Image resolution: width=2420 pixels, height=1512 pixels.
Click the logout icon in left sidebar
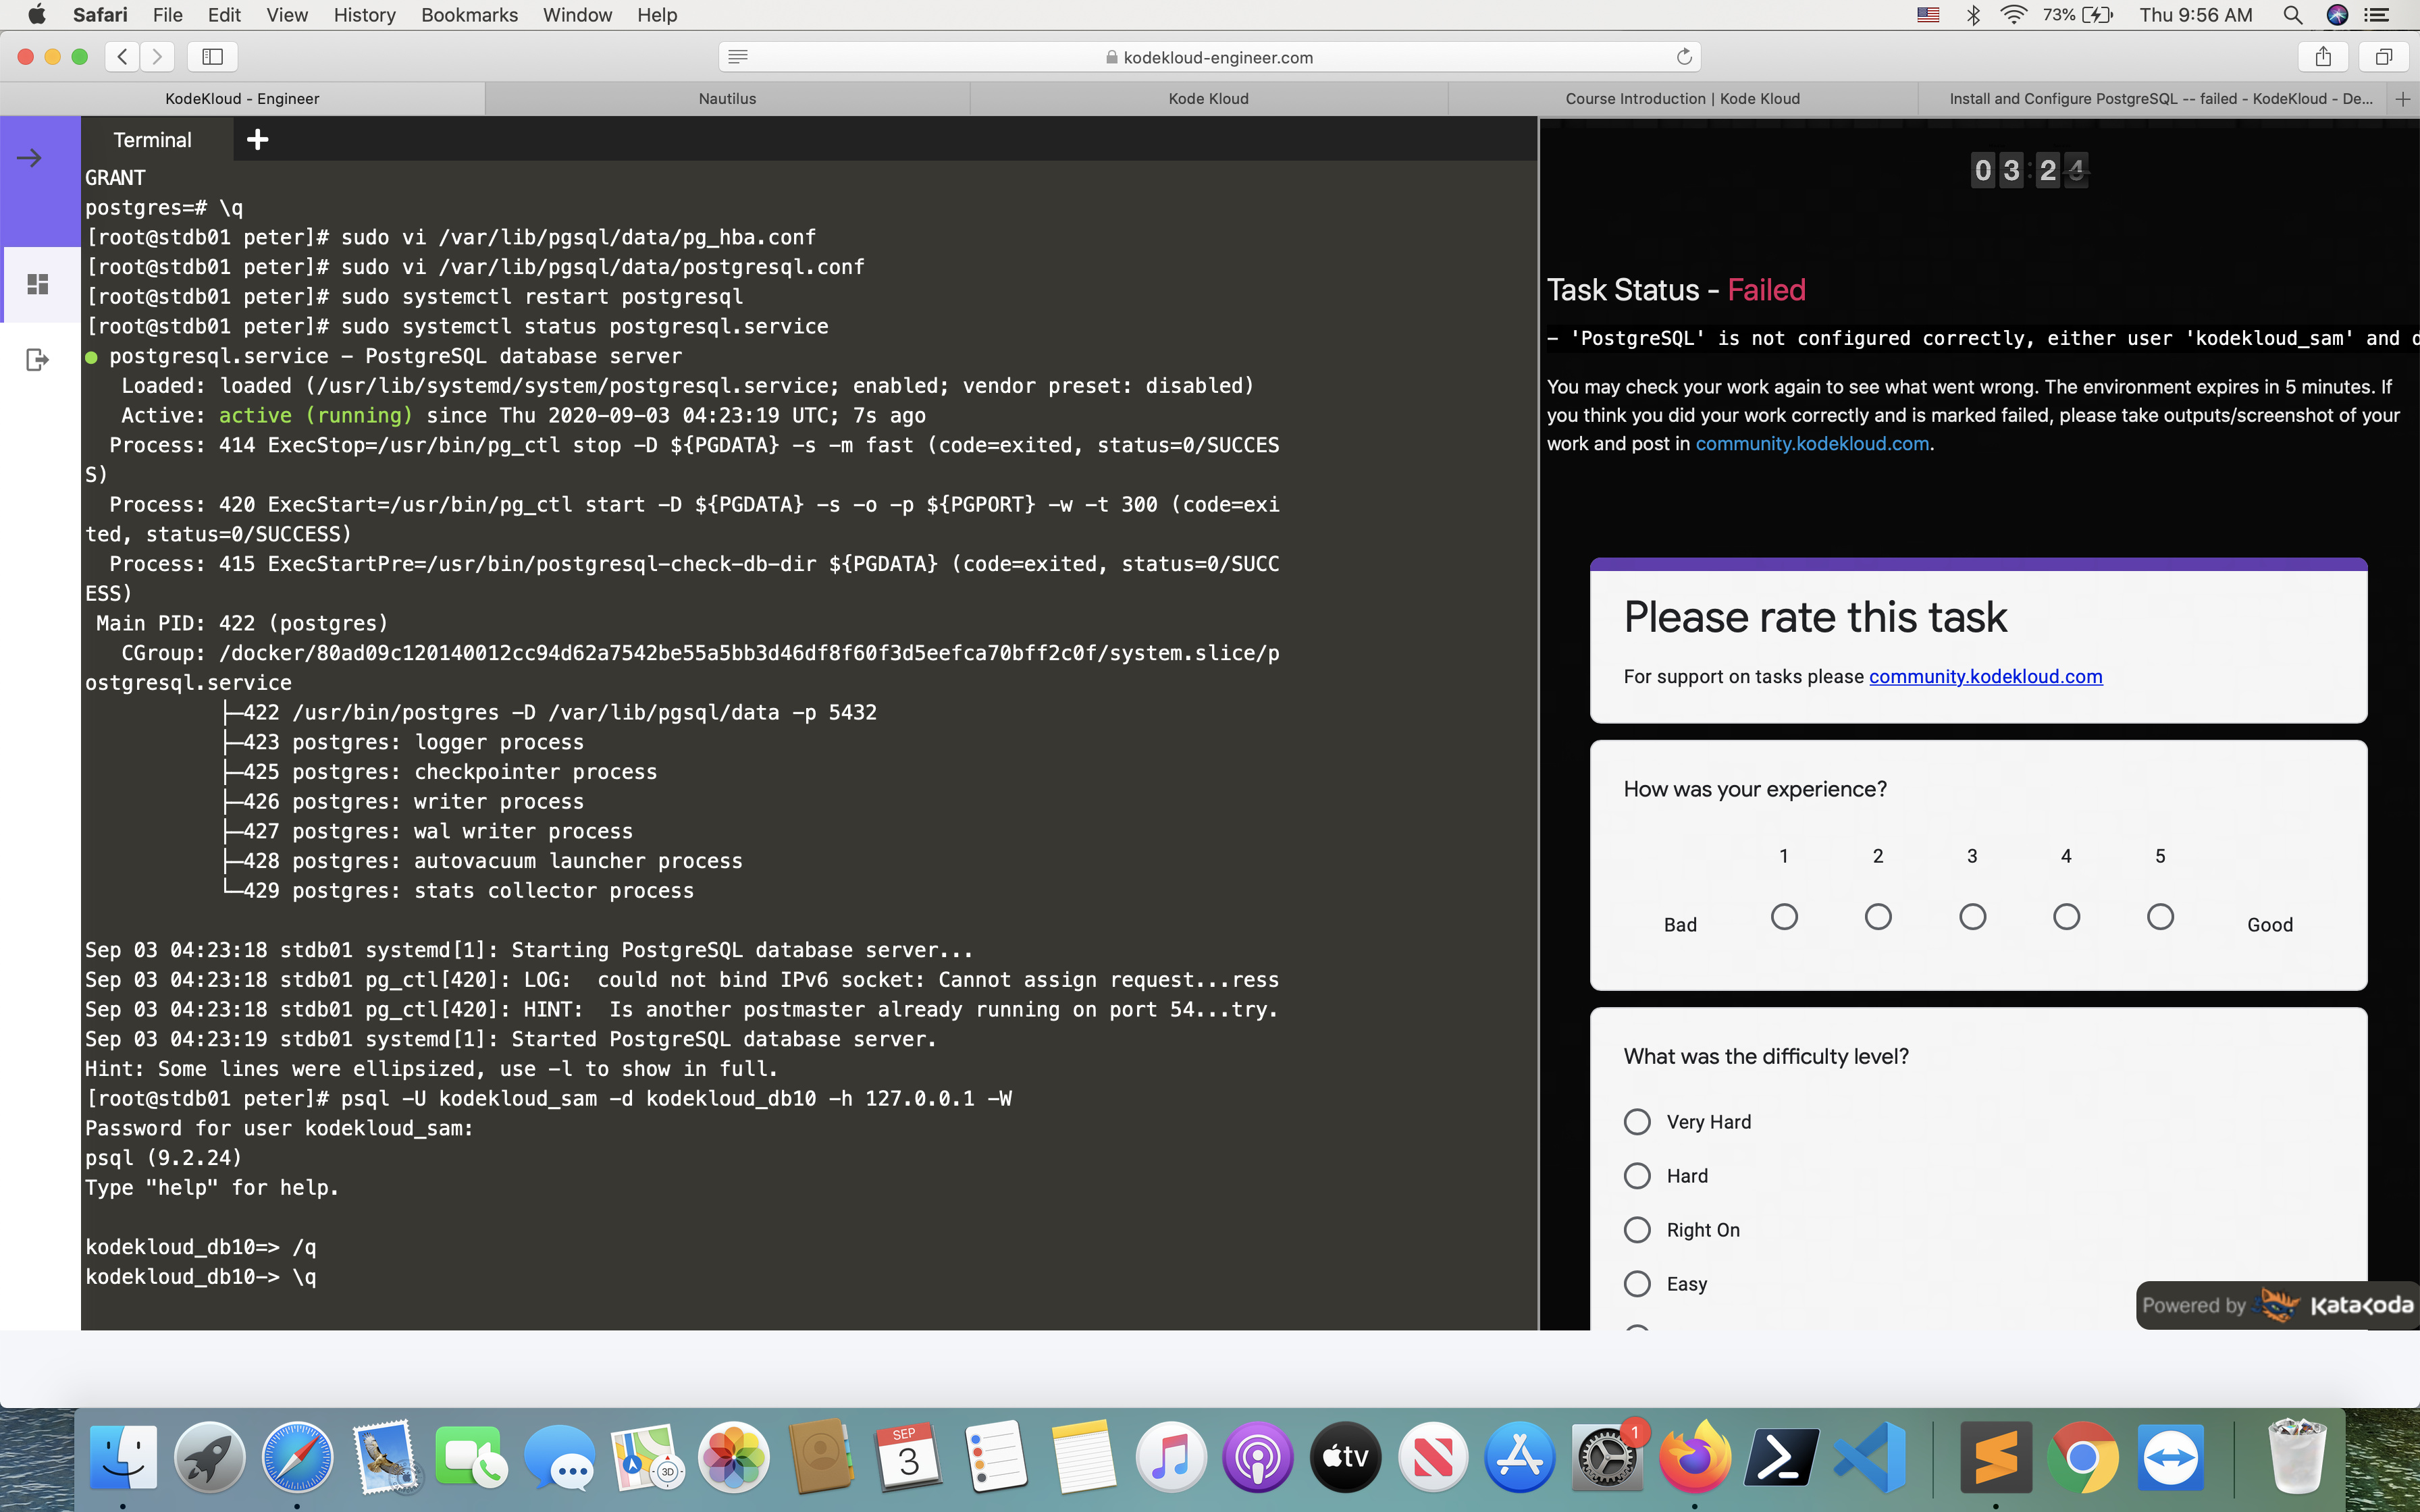pyautogui.click(x=37, y=359)
